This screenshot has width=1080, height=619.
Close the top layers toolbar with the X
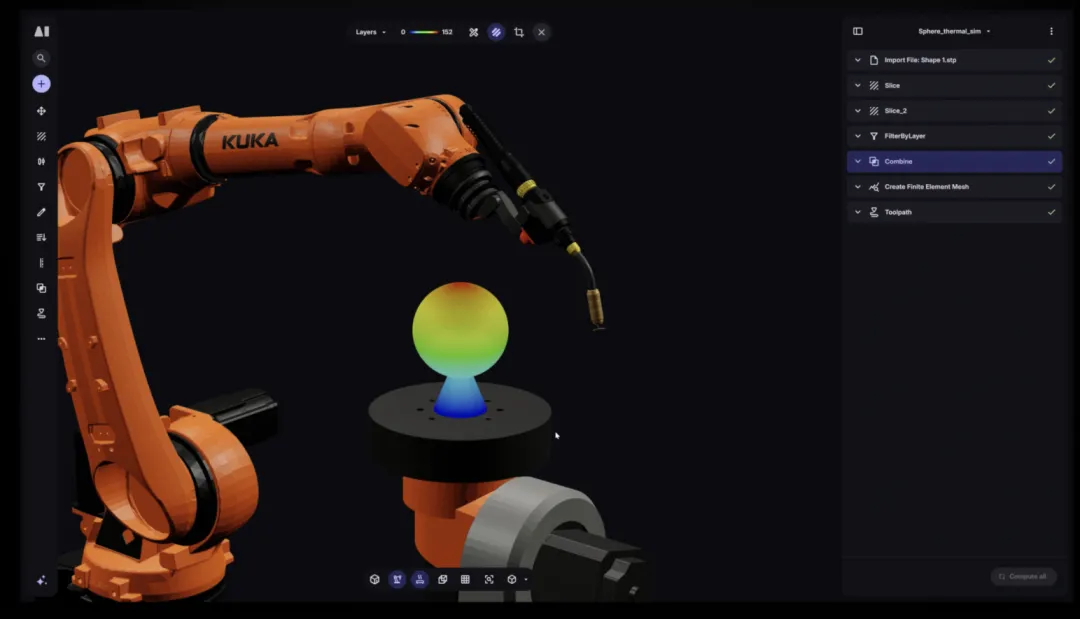point(541,32)
